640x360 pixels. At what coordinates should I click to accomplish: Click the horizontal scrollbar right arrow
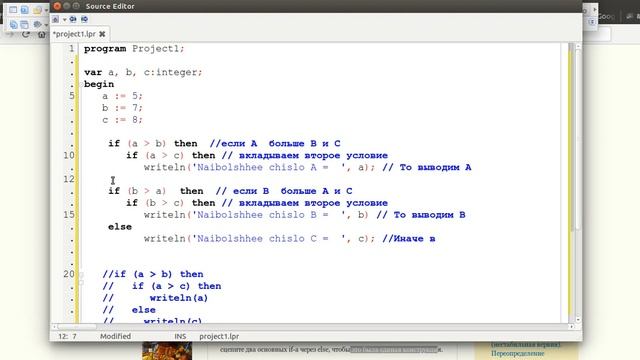[571, 327]
